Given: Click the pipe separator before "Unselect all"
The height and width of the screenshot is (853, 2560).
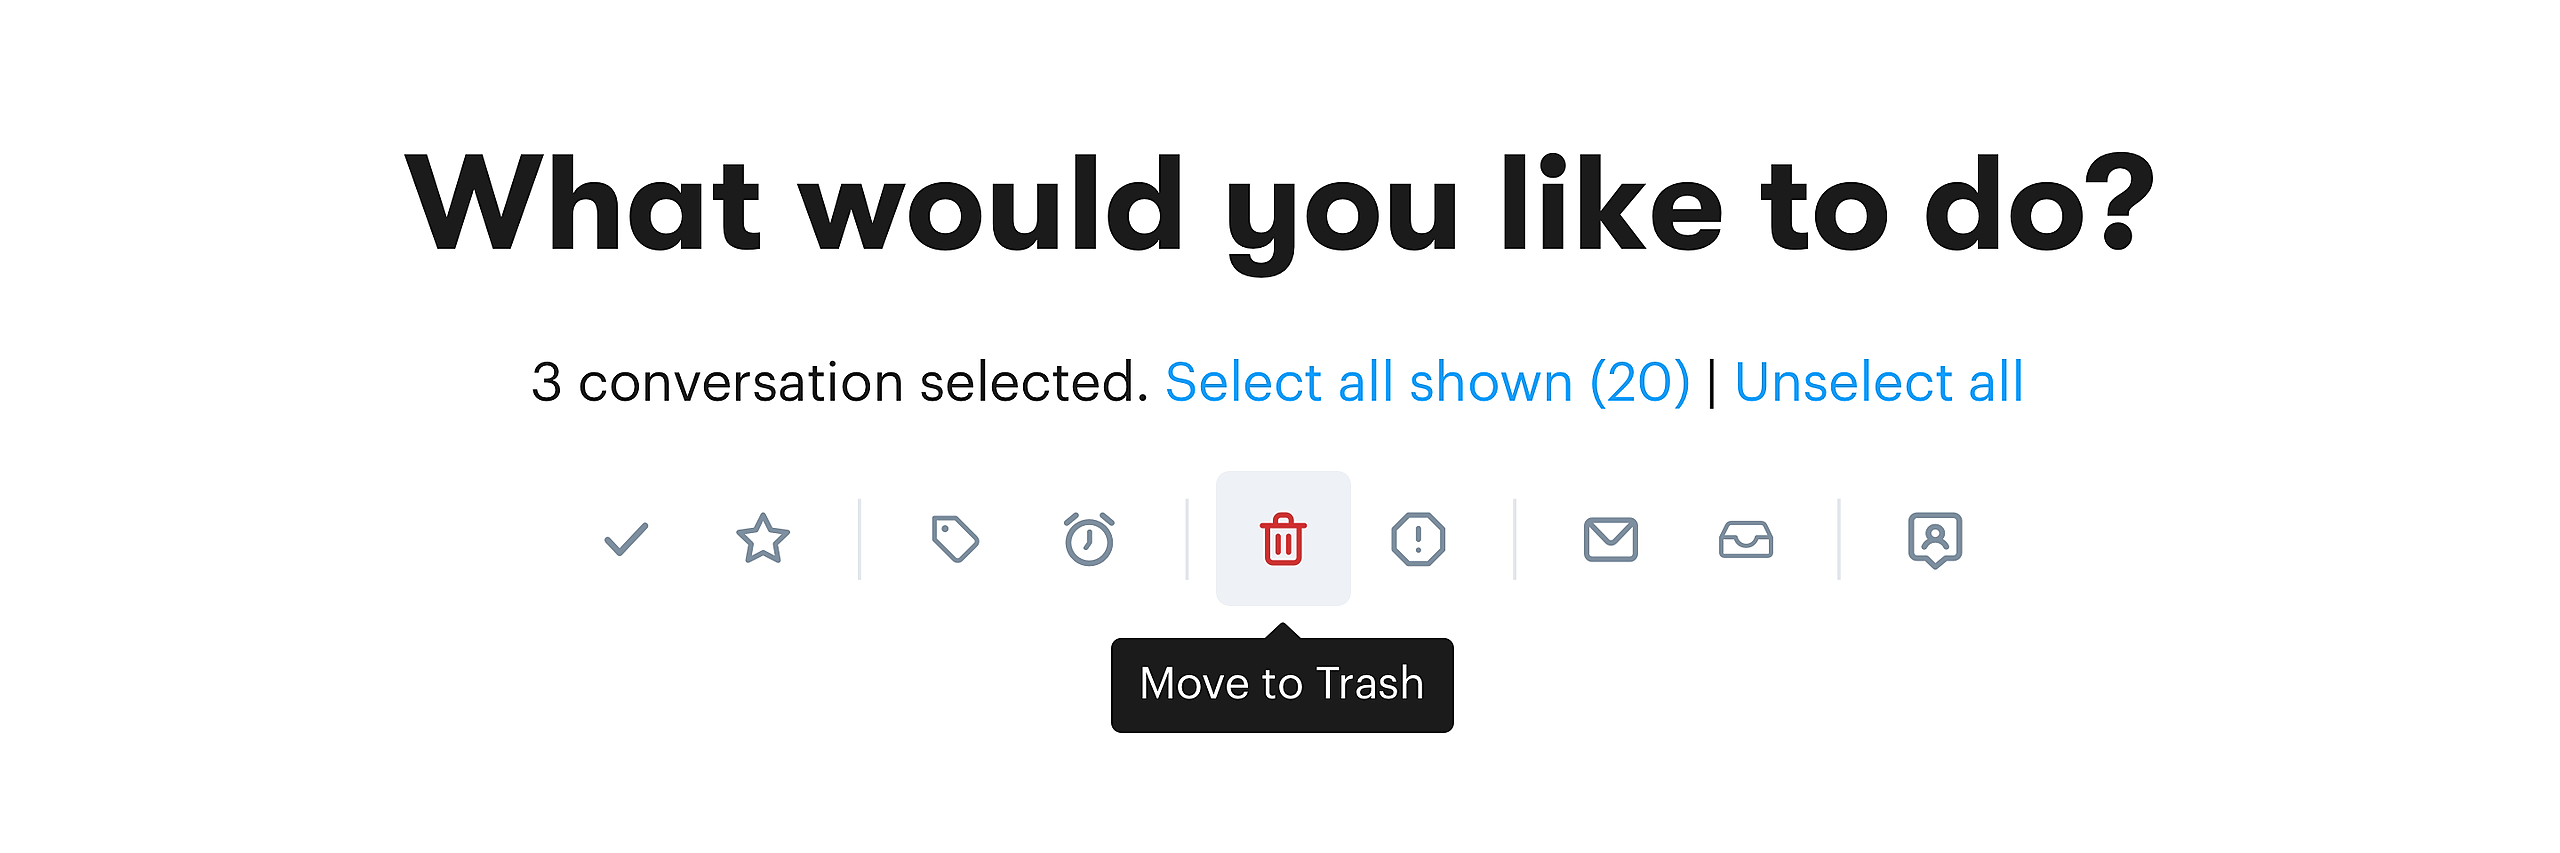Looking at the screenshot, I should tap(1713, 383).
